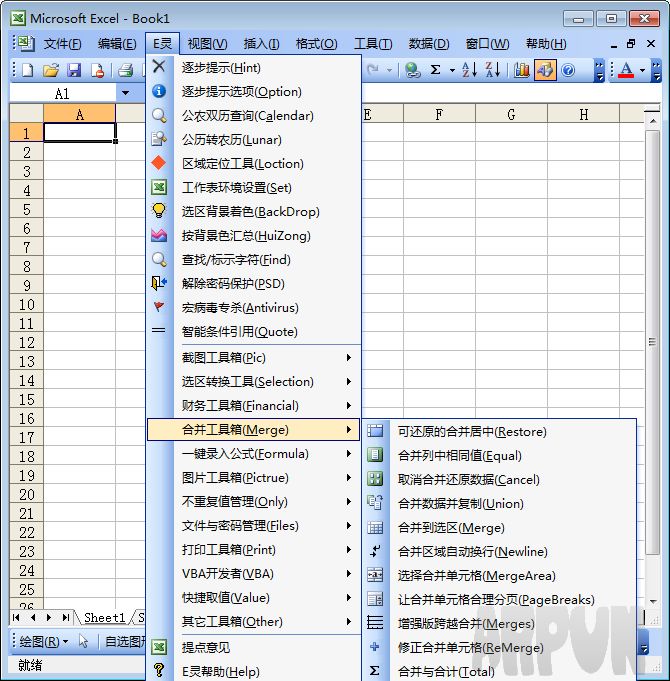
Task: Click the New workbook toolbar icon
Action: (27, 70)
